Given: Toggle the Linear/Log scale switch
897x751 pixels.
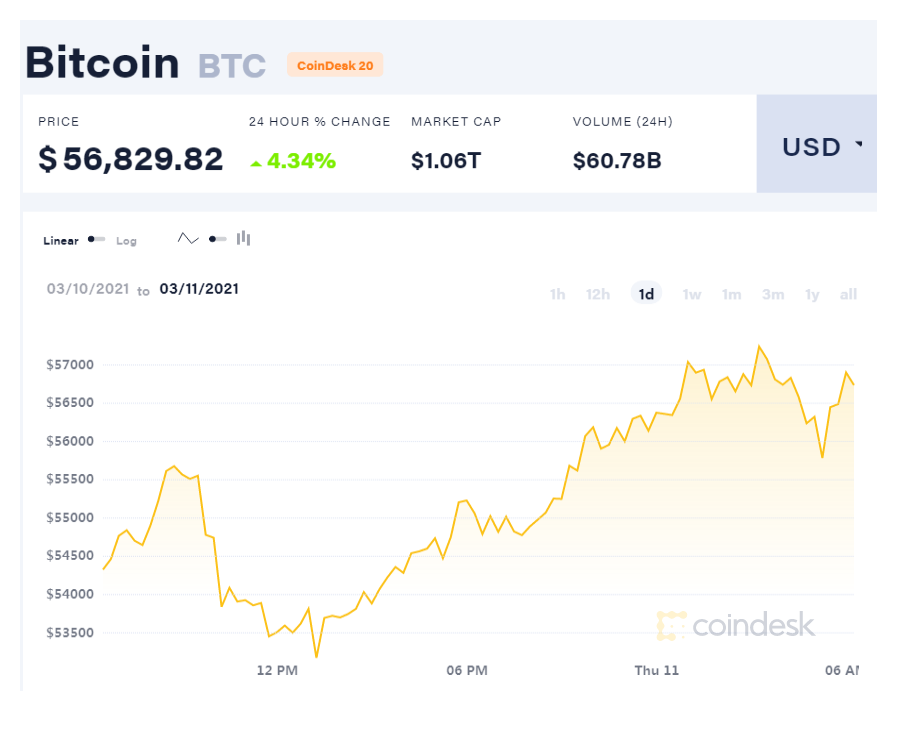Looking at the screenshot, I should pyautogui.click(x=96, y=239).
